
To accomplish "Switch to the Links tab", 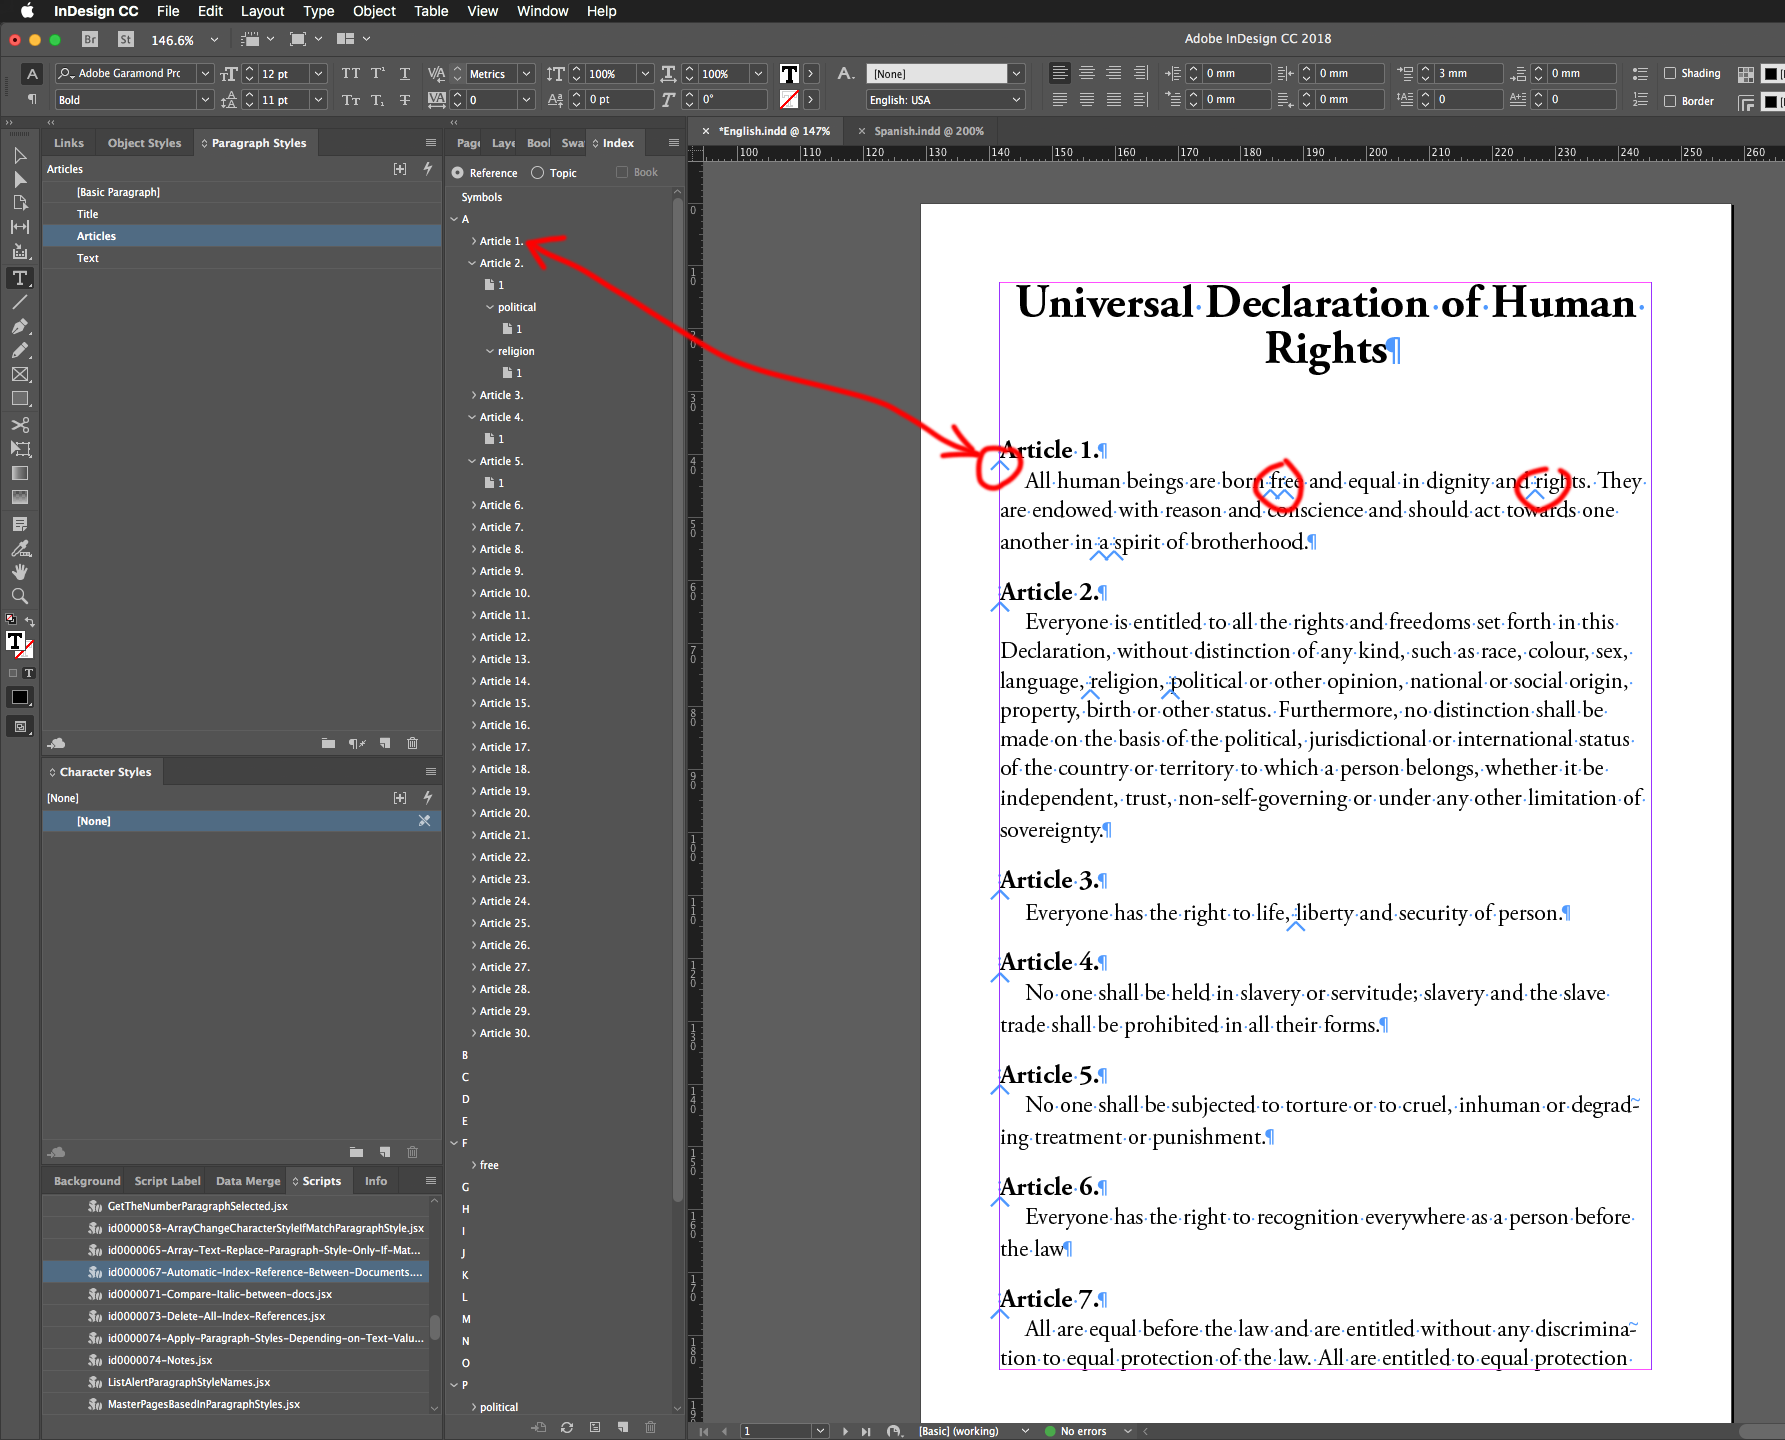I will pyautogui.click(x=69, y=143).
